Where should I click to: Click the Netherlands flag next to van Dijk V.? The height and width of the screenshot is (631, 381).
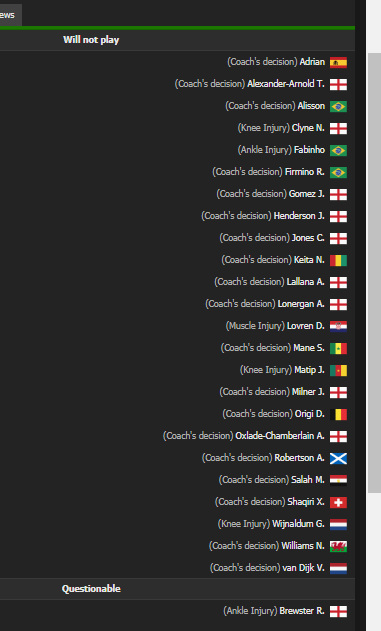pos(338,568)
